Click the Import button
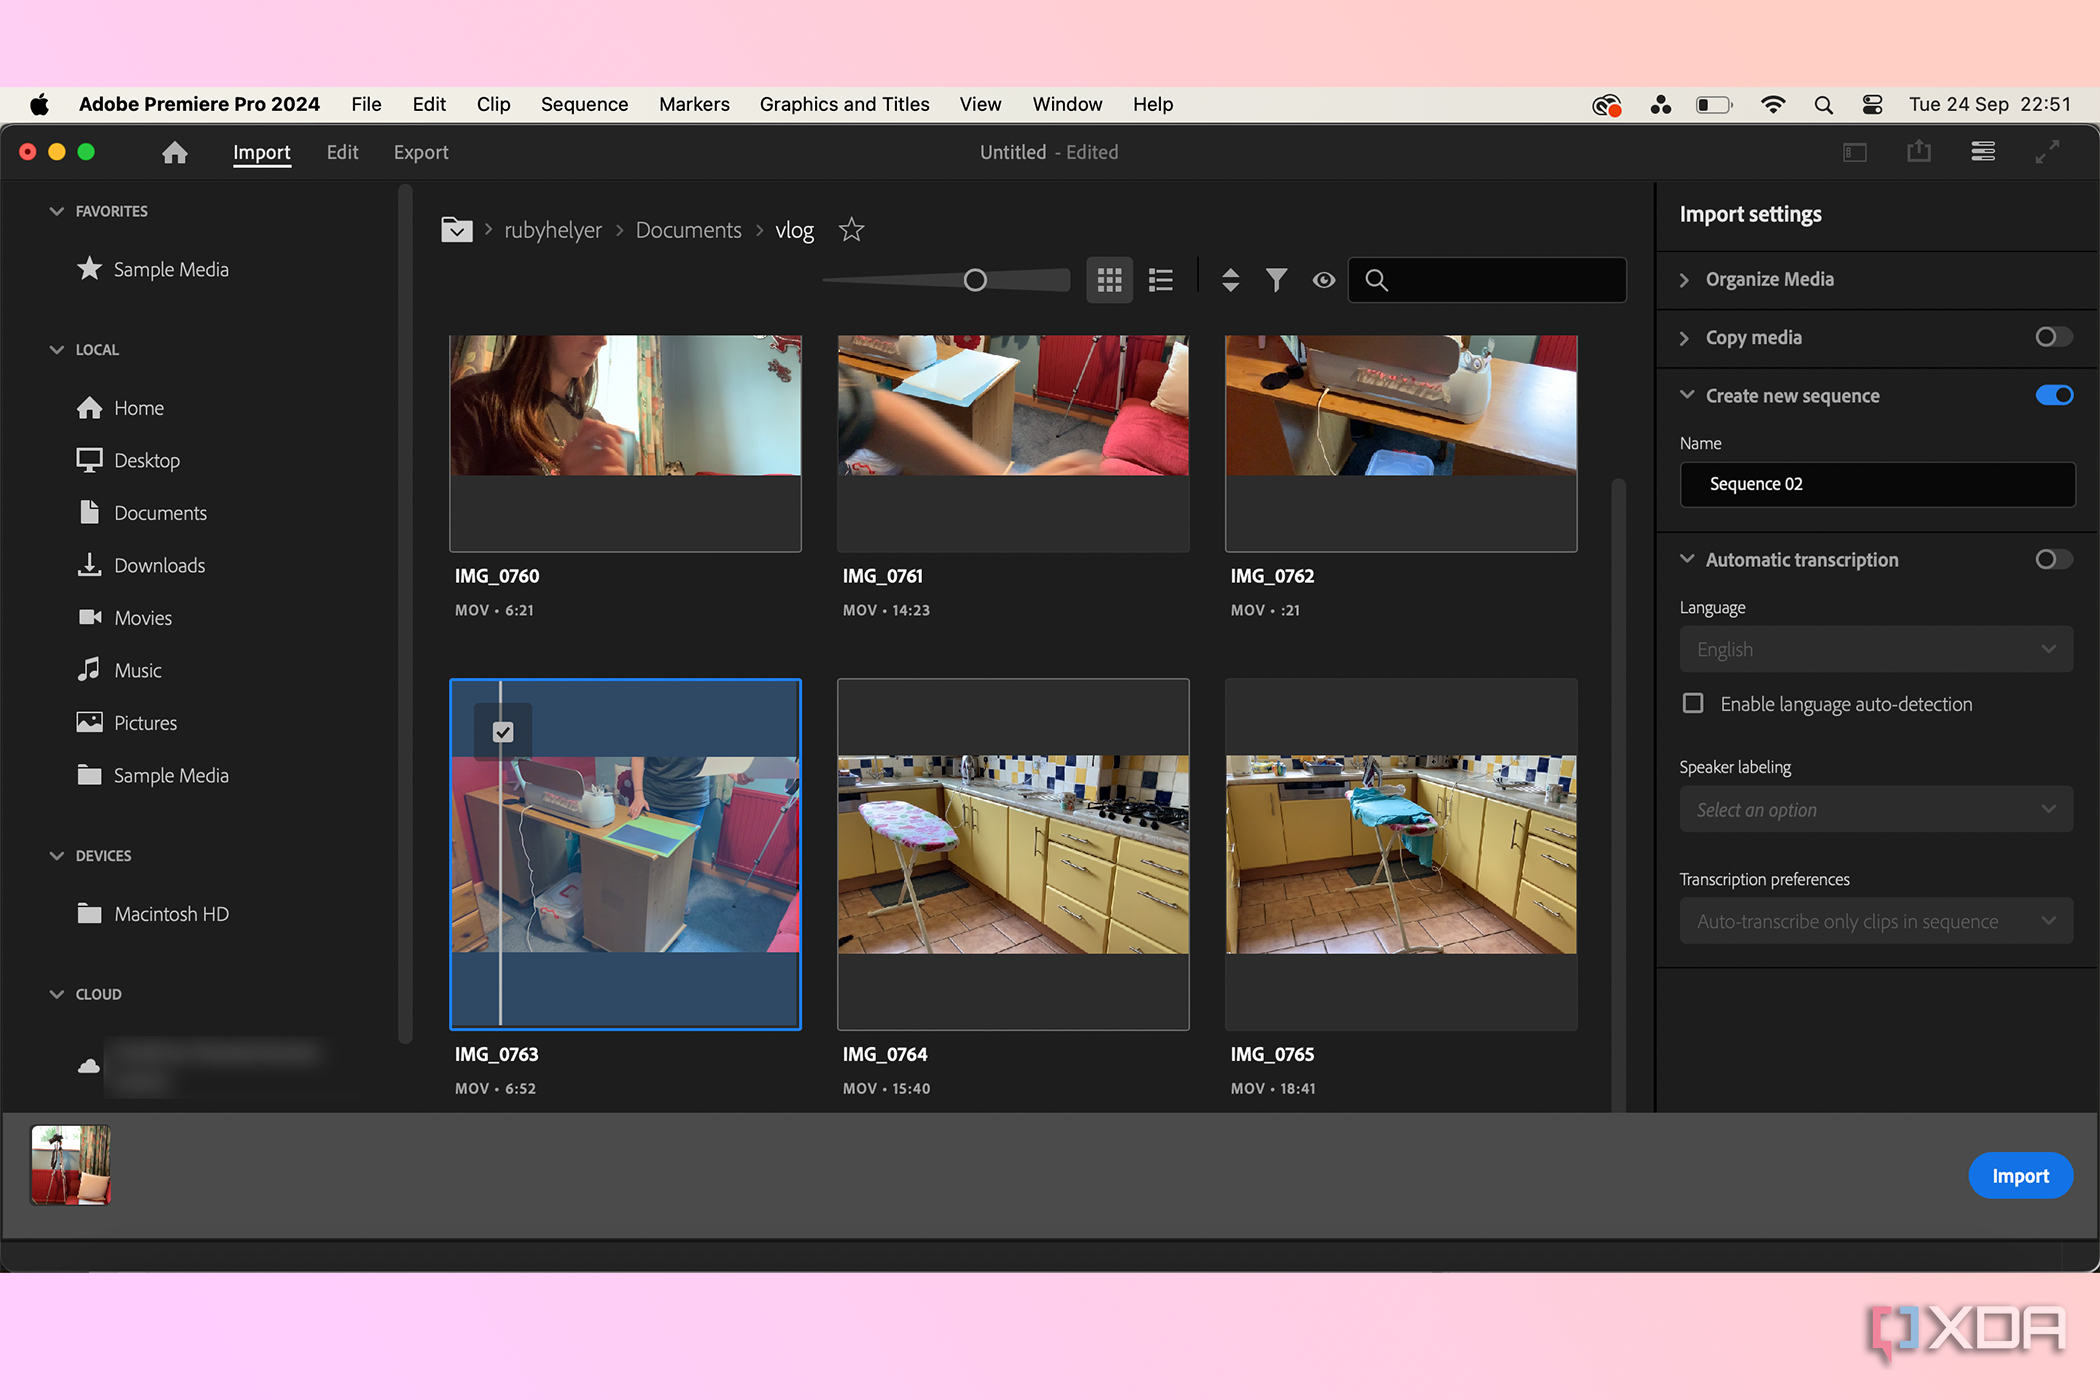The width and height of the screenshot is (2100, 1400). pos(2020,1176)
